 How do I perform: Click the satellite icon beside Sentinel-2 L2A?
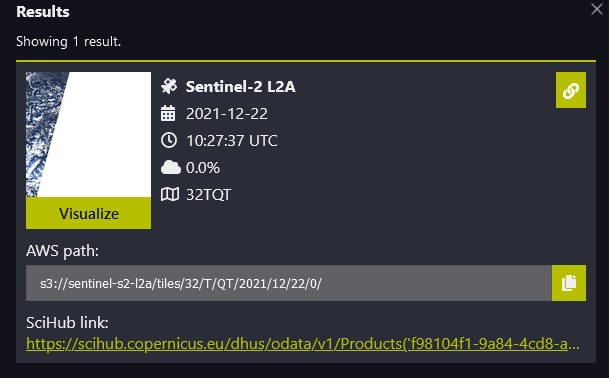169,86
